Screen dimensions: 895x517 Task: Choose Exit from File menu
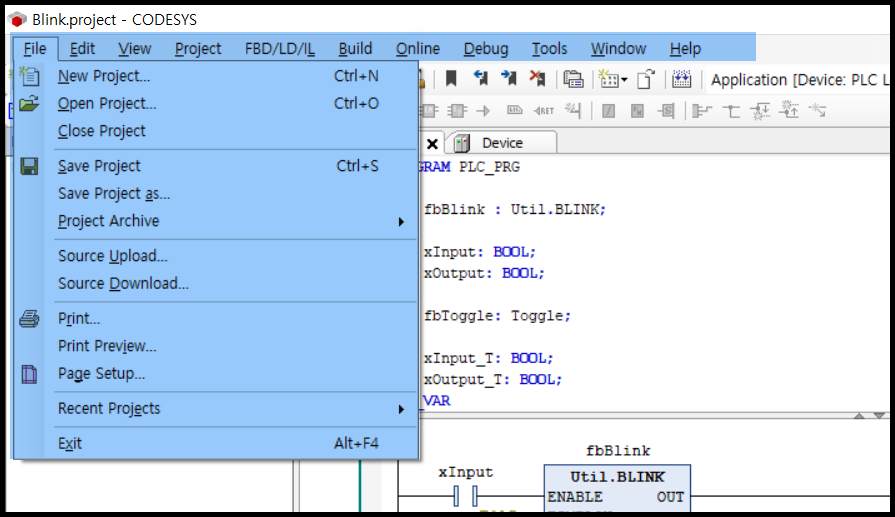click(217, 443)
